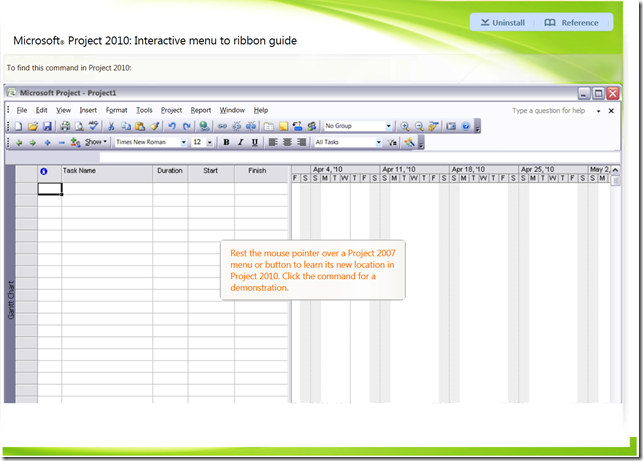Toggle Italic formatting button
This screenshot has width=643, height=461.
pos(240,142)
